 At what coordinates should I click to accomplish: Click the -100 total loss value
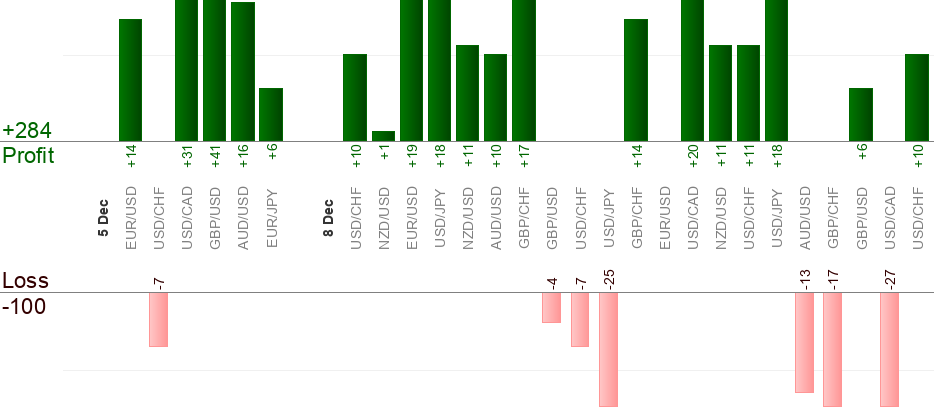click(25, 306)
